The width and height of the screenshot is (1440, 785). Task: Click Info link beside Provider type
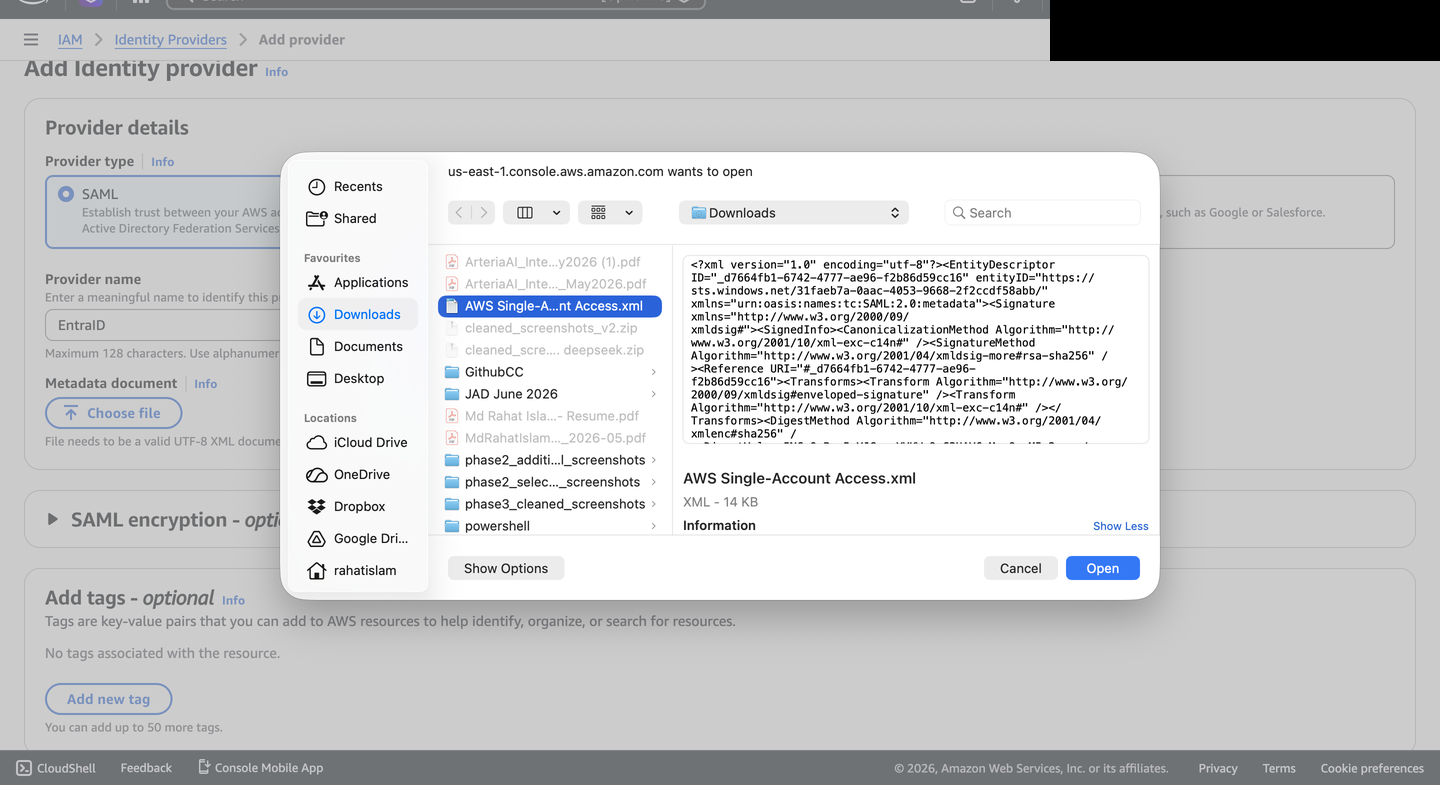(162, 162)
